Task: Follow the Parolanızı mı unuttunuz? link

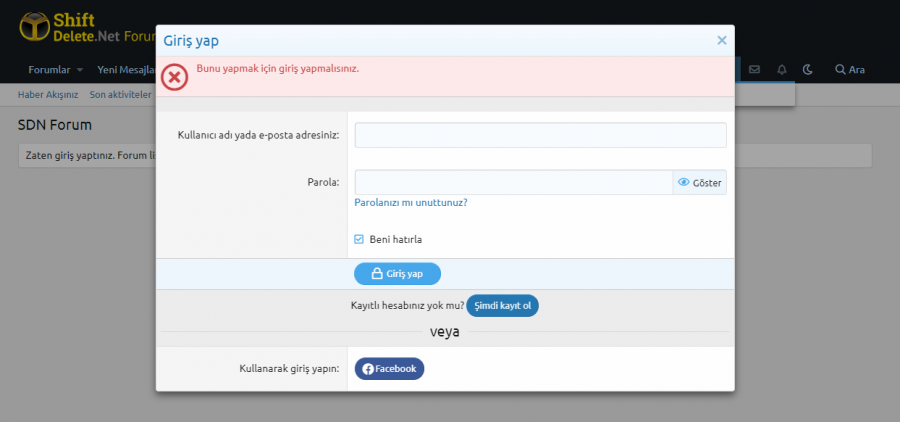Action: 411,203
